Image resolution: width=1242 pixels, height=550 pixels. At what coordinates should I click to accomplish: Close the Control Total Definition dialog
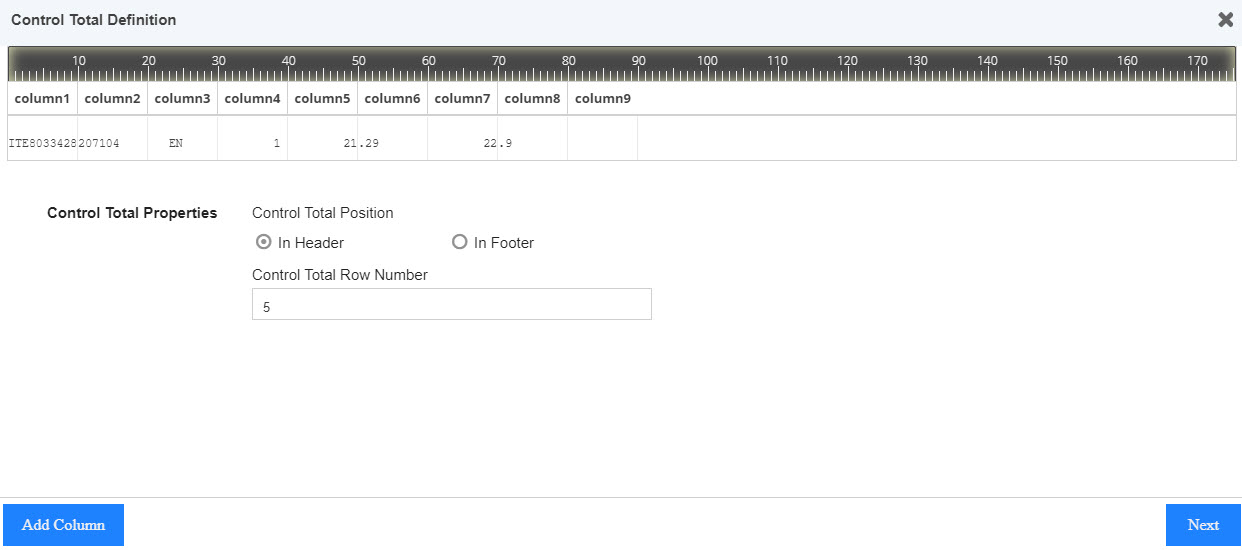pos(1225,20)
